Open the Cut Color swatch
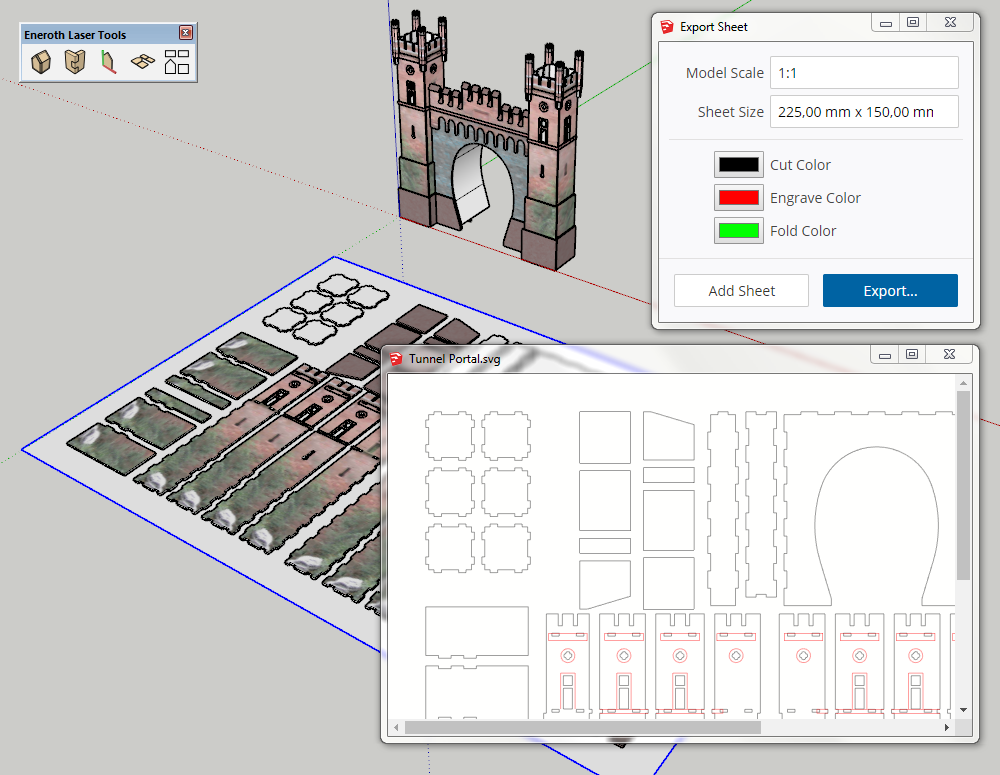The image size is (1000, 775). coord(737,164)
